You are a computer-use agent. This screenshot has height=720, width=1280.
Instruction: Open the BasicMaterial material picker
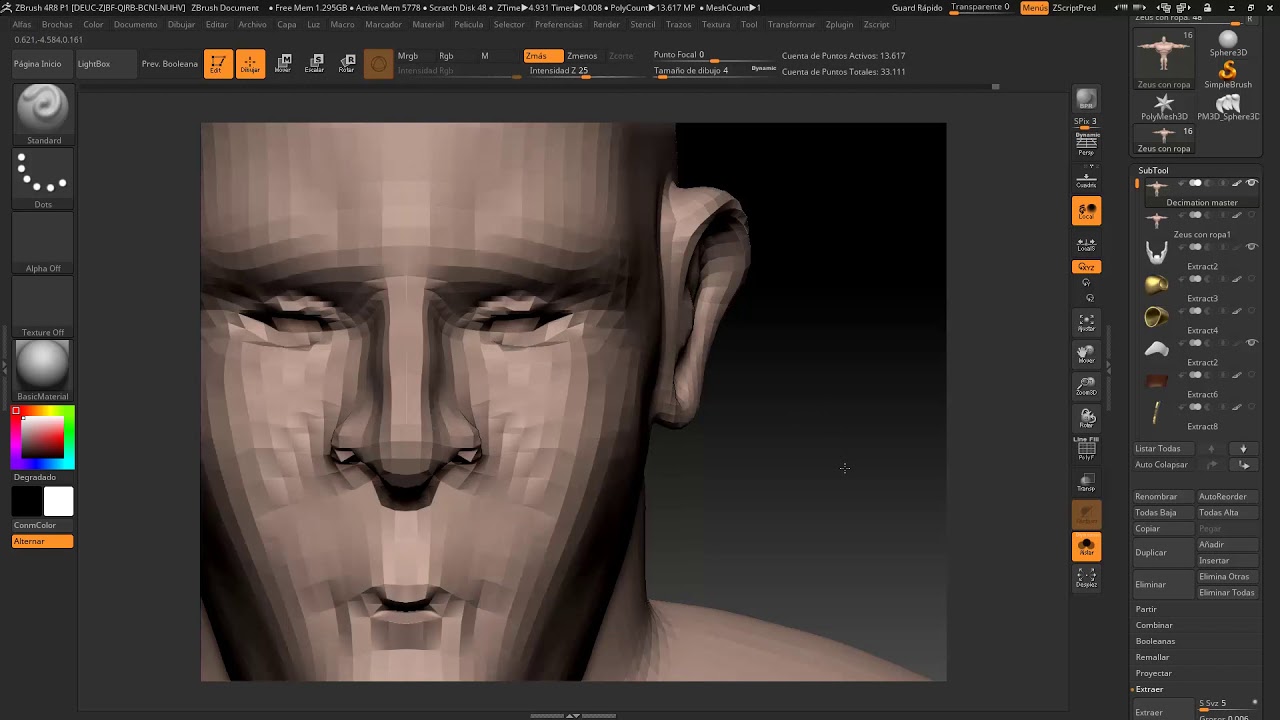[x=43, y=370]
